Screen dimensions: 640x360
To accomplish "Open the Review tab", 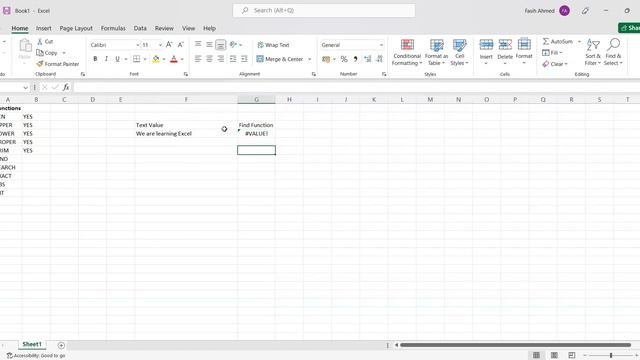I will (164, 28).
